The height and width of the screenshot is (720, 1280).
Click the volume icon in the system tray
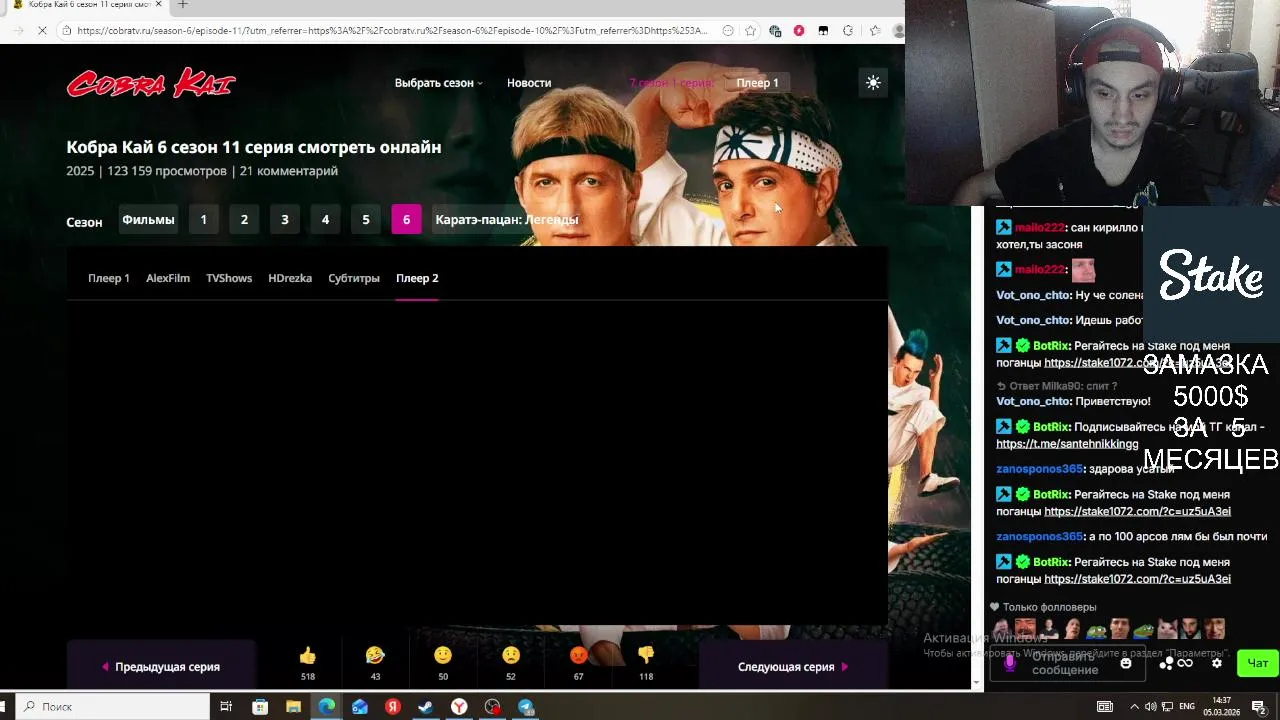click(x=1151, y=707)
